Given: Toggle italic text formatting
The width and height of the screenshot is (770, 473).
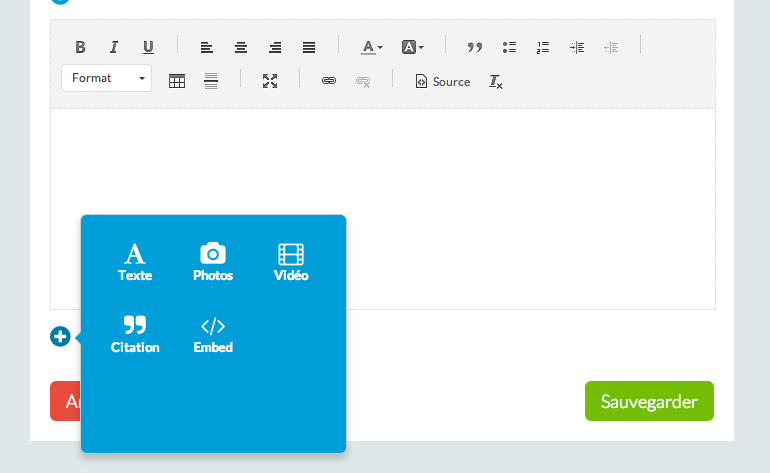Looking at the screenshot, I should [x=114, y=47].
